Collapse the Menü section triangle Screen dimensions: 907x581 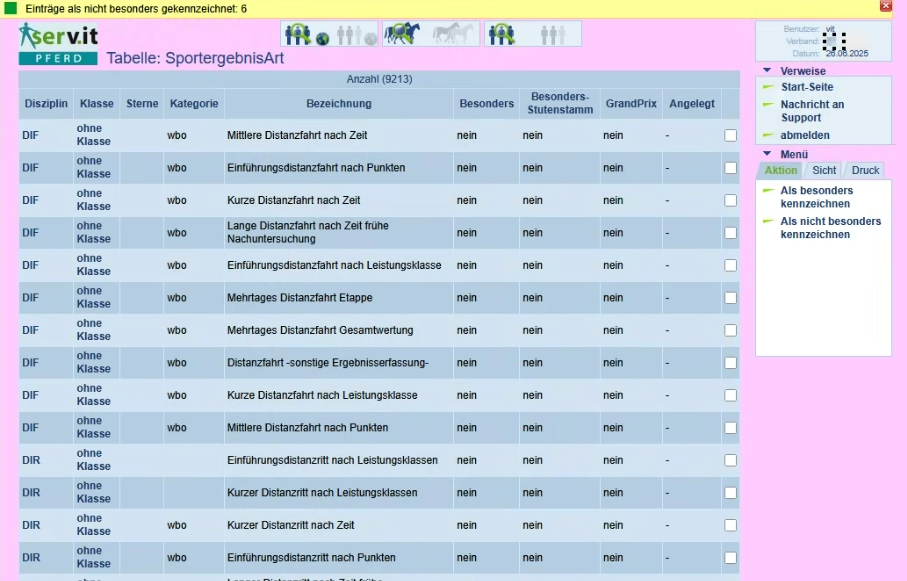[767, 153]
